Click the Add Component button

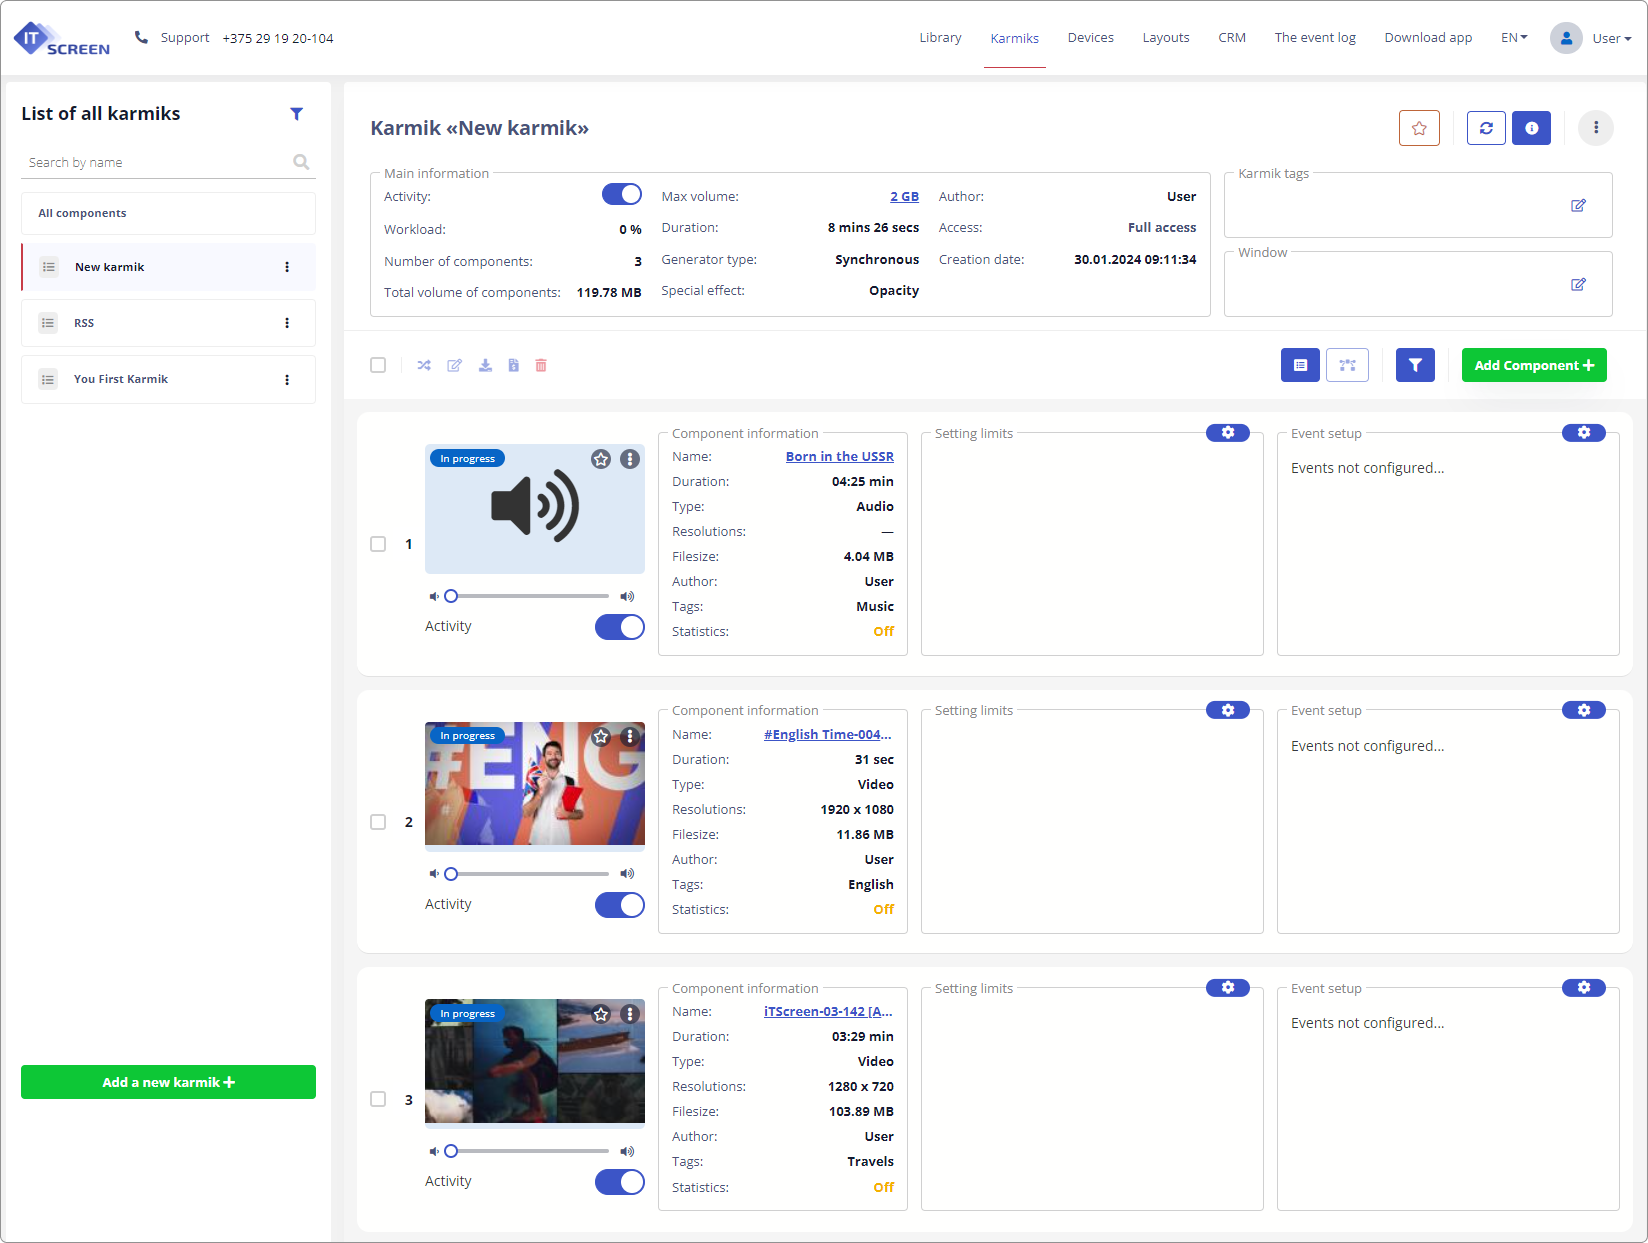[1533, 365]
